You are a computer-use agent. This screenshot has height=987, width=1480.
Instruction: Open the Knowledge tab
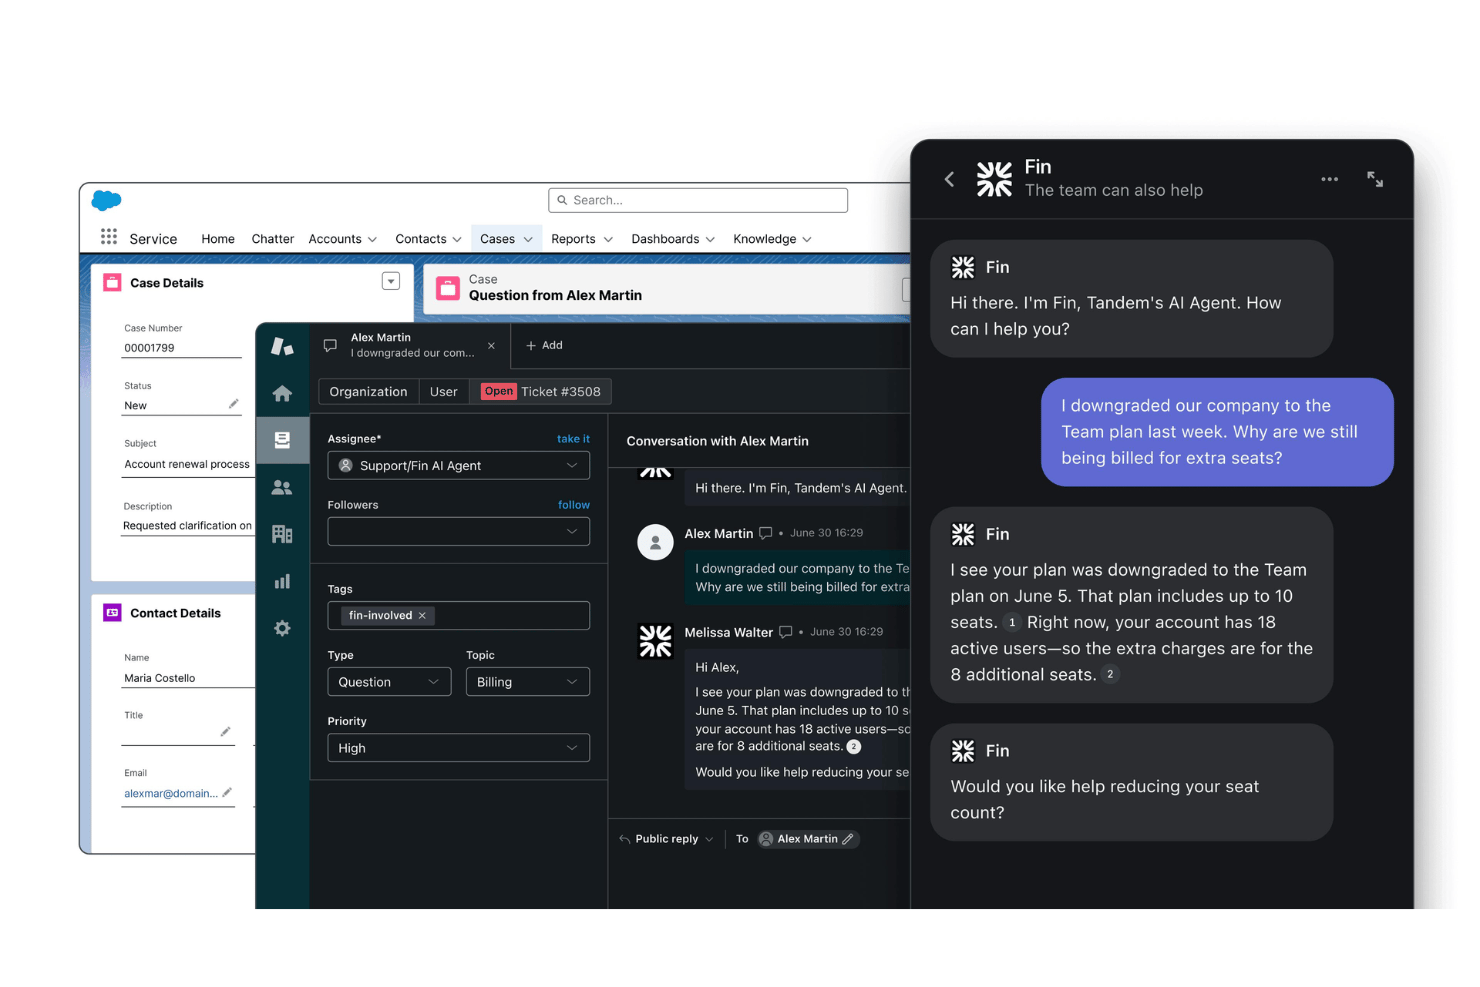click(x=765, y=239)
